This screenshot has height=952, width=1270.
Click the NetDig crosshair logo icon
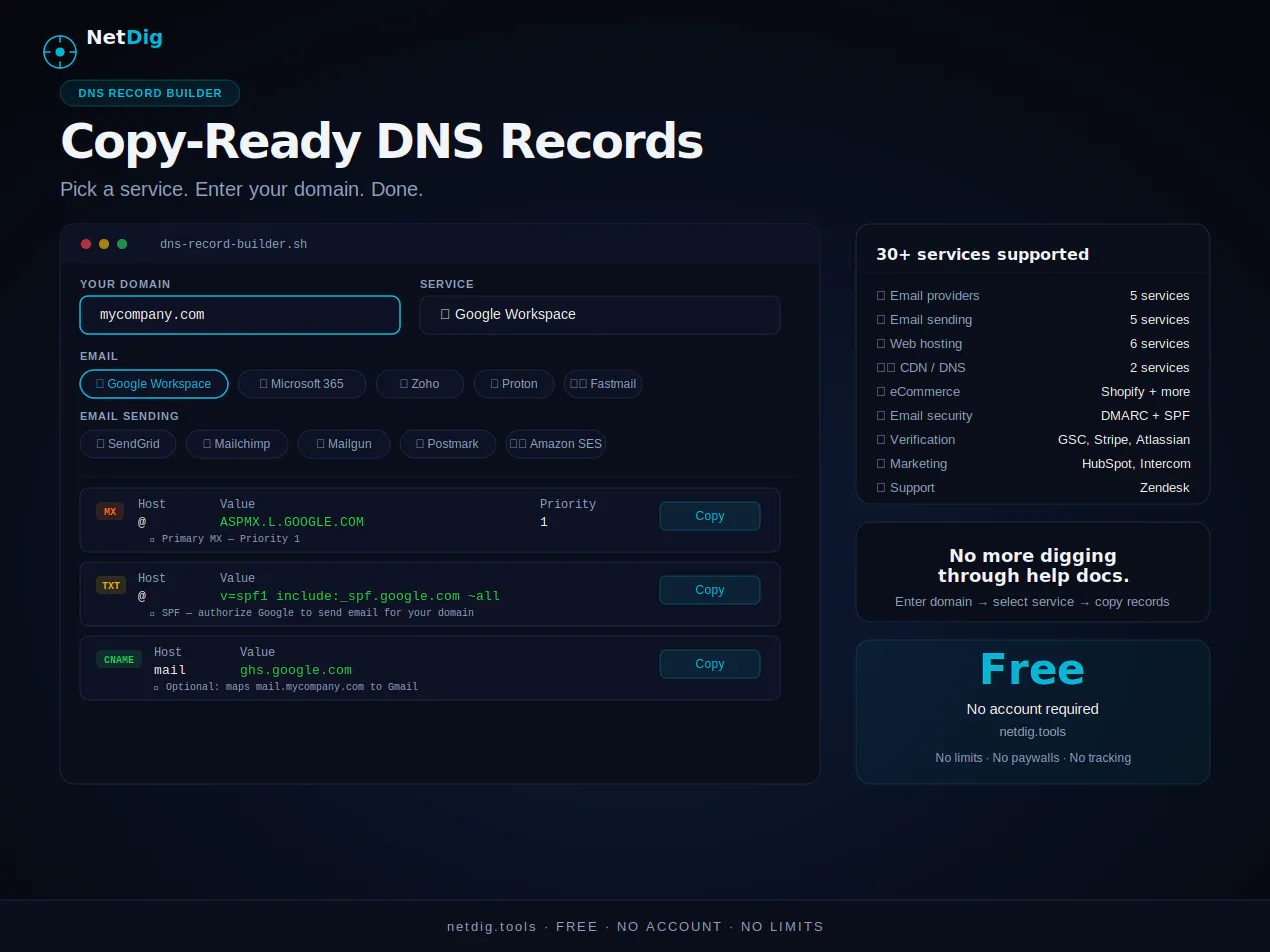(x=60, y=52)
